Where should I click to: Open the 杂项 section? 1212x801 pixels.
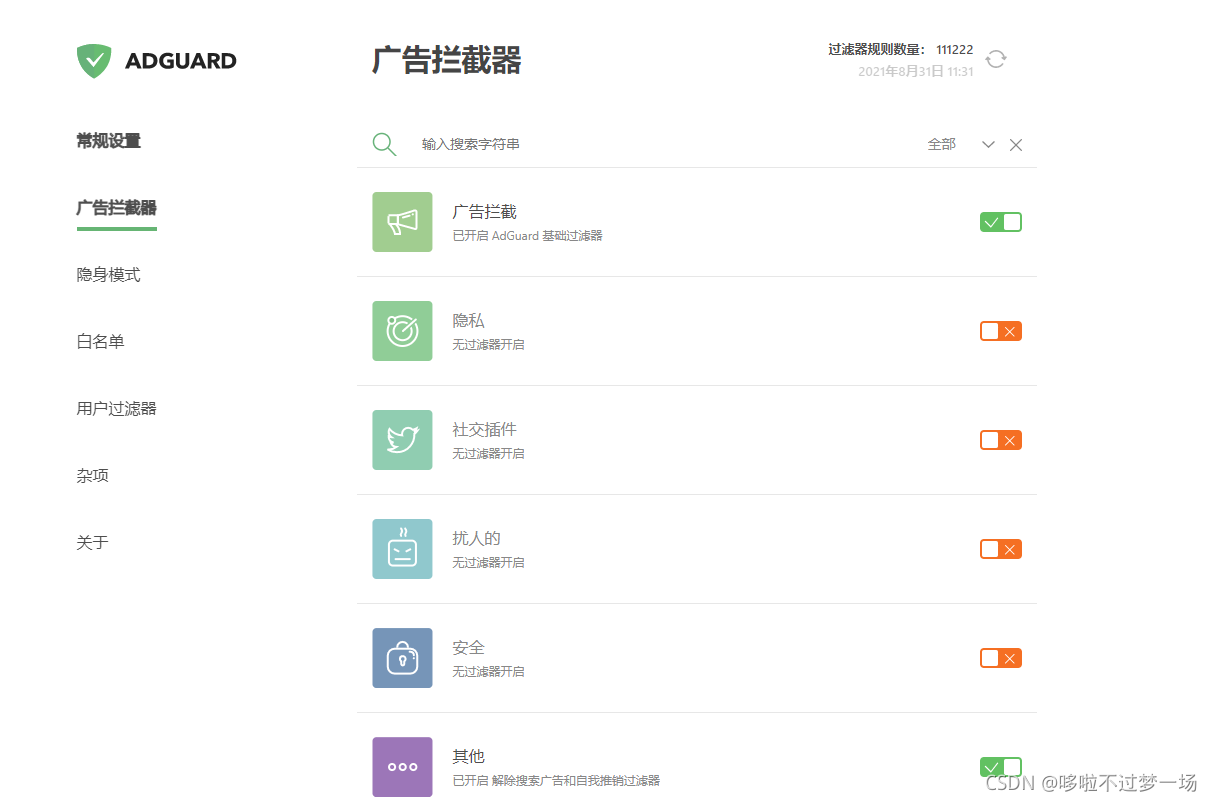pyautogui.click(x=93, y=476)
